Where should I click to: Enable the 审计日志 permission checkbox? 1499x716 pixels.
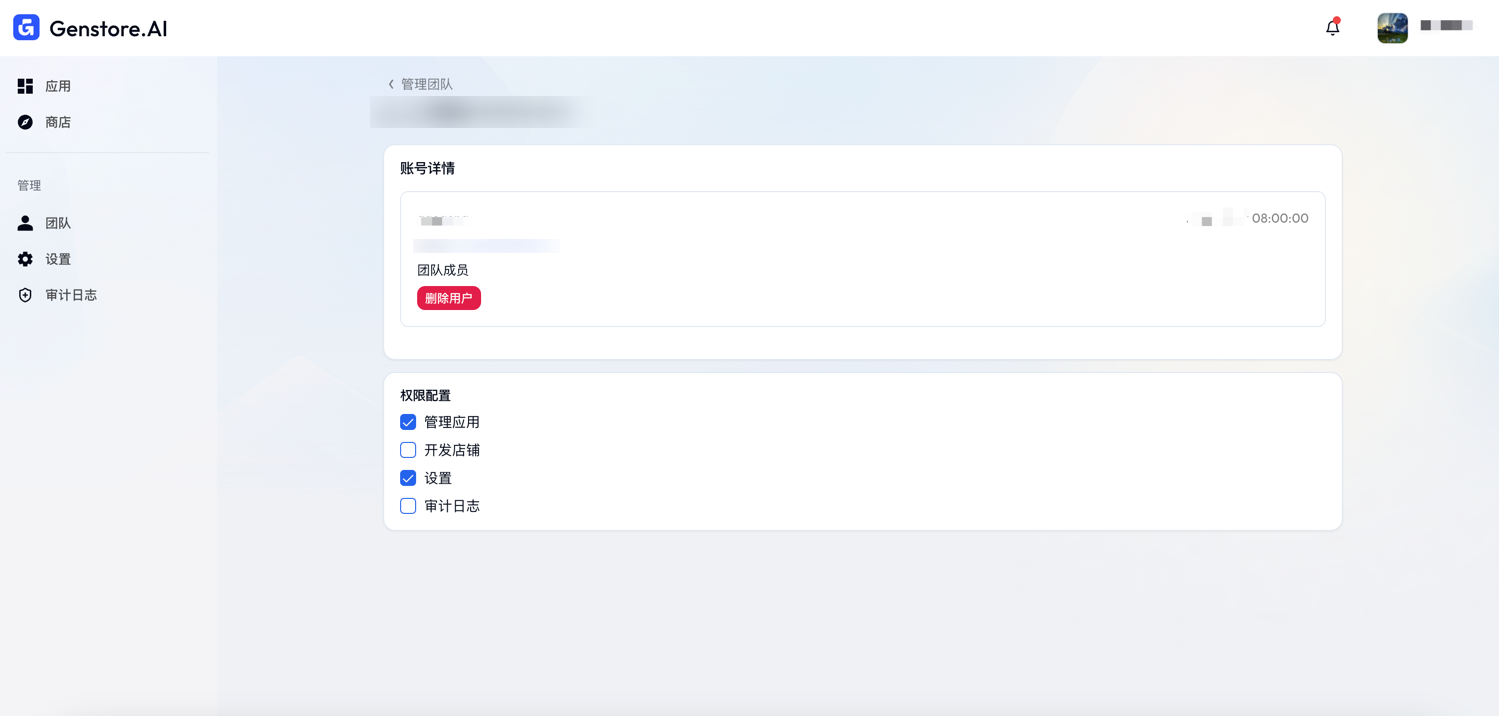pyautogui.click(x=408, y=506)
